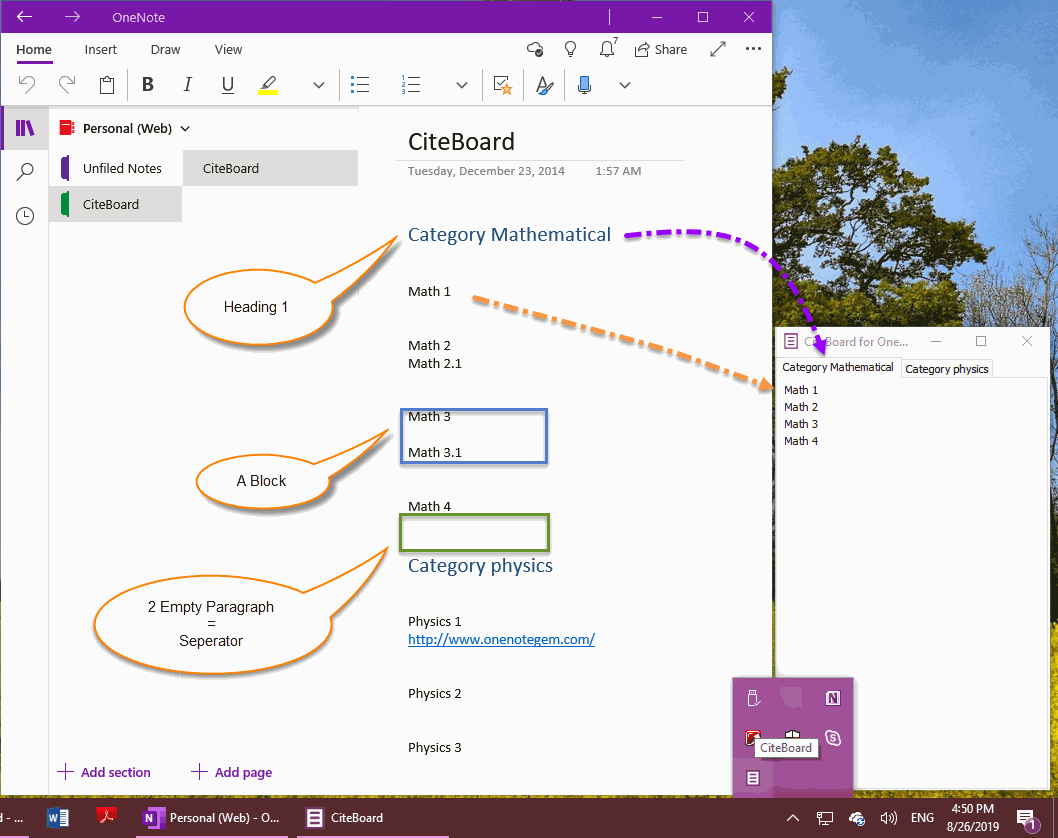
Task: Click the Share button
Action: point(661,49)
